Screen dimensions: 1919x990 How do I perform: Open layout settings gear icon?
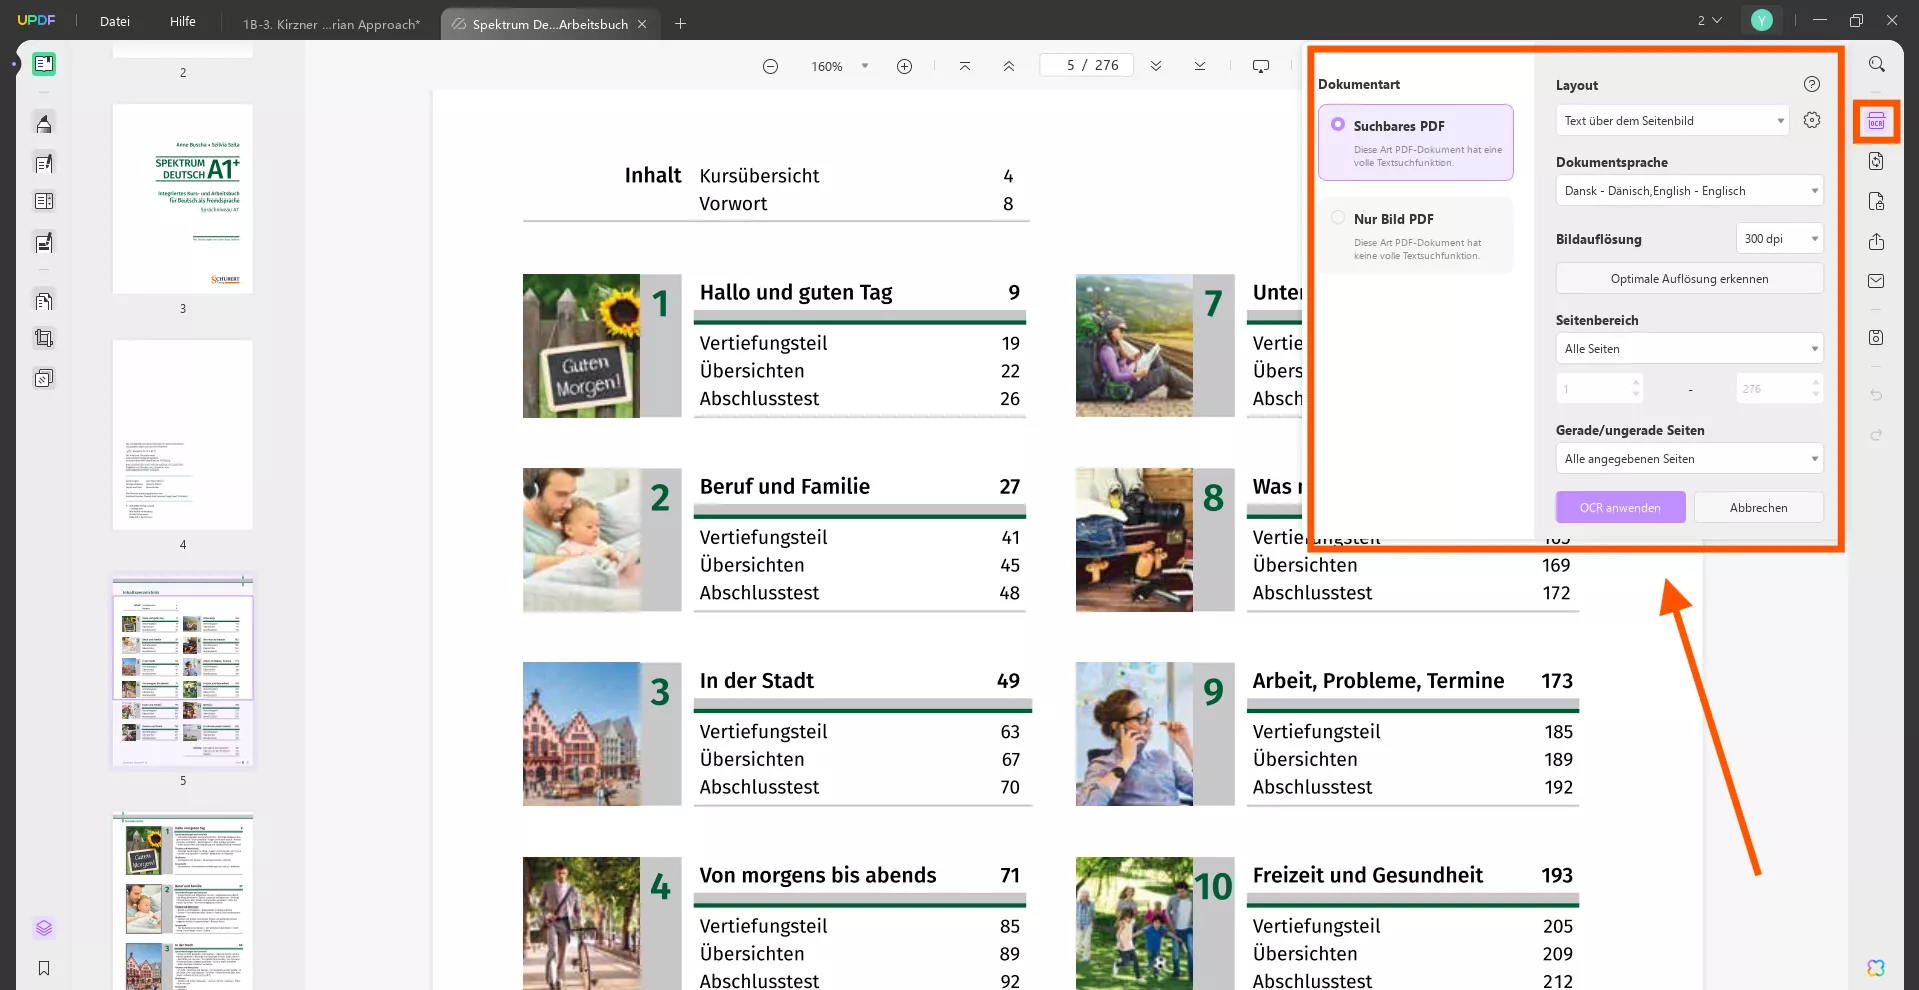coord(1811,120)
